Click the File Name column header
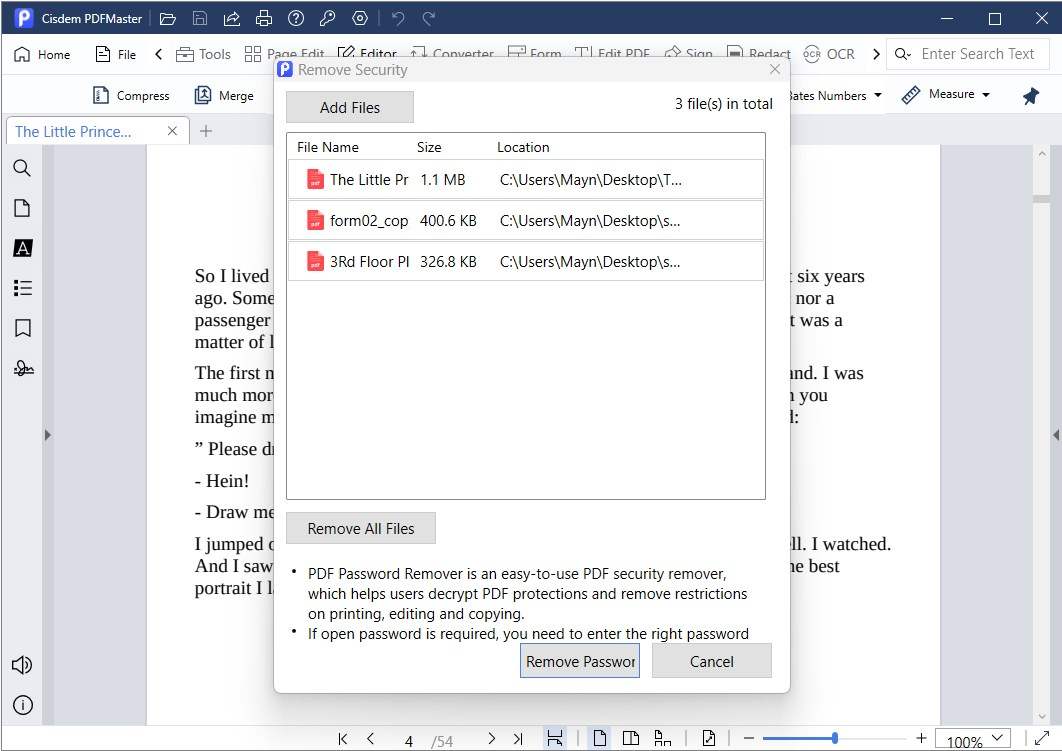 [328, 147]
